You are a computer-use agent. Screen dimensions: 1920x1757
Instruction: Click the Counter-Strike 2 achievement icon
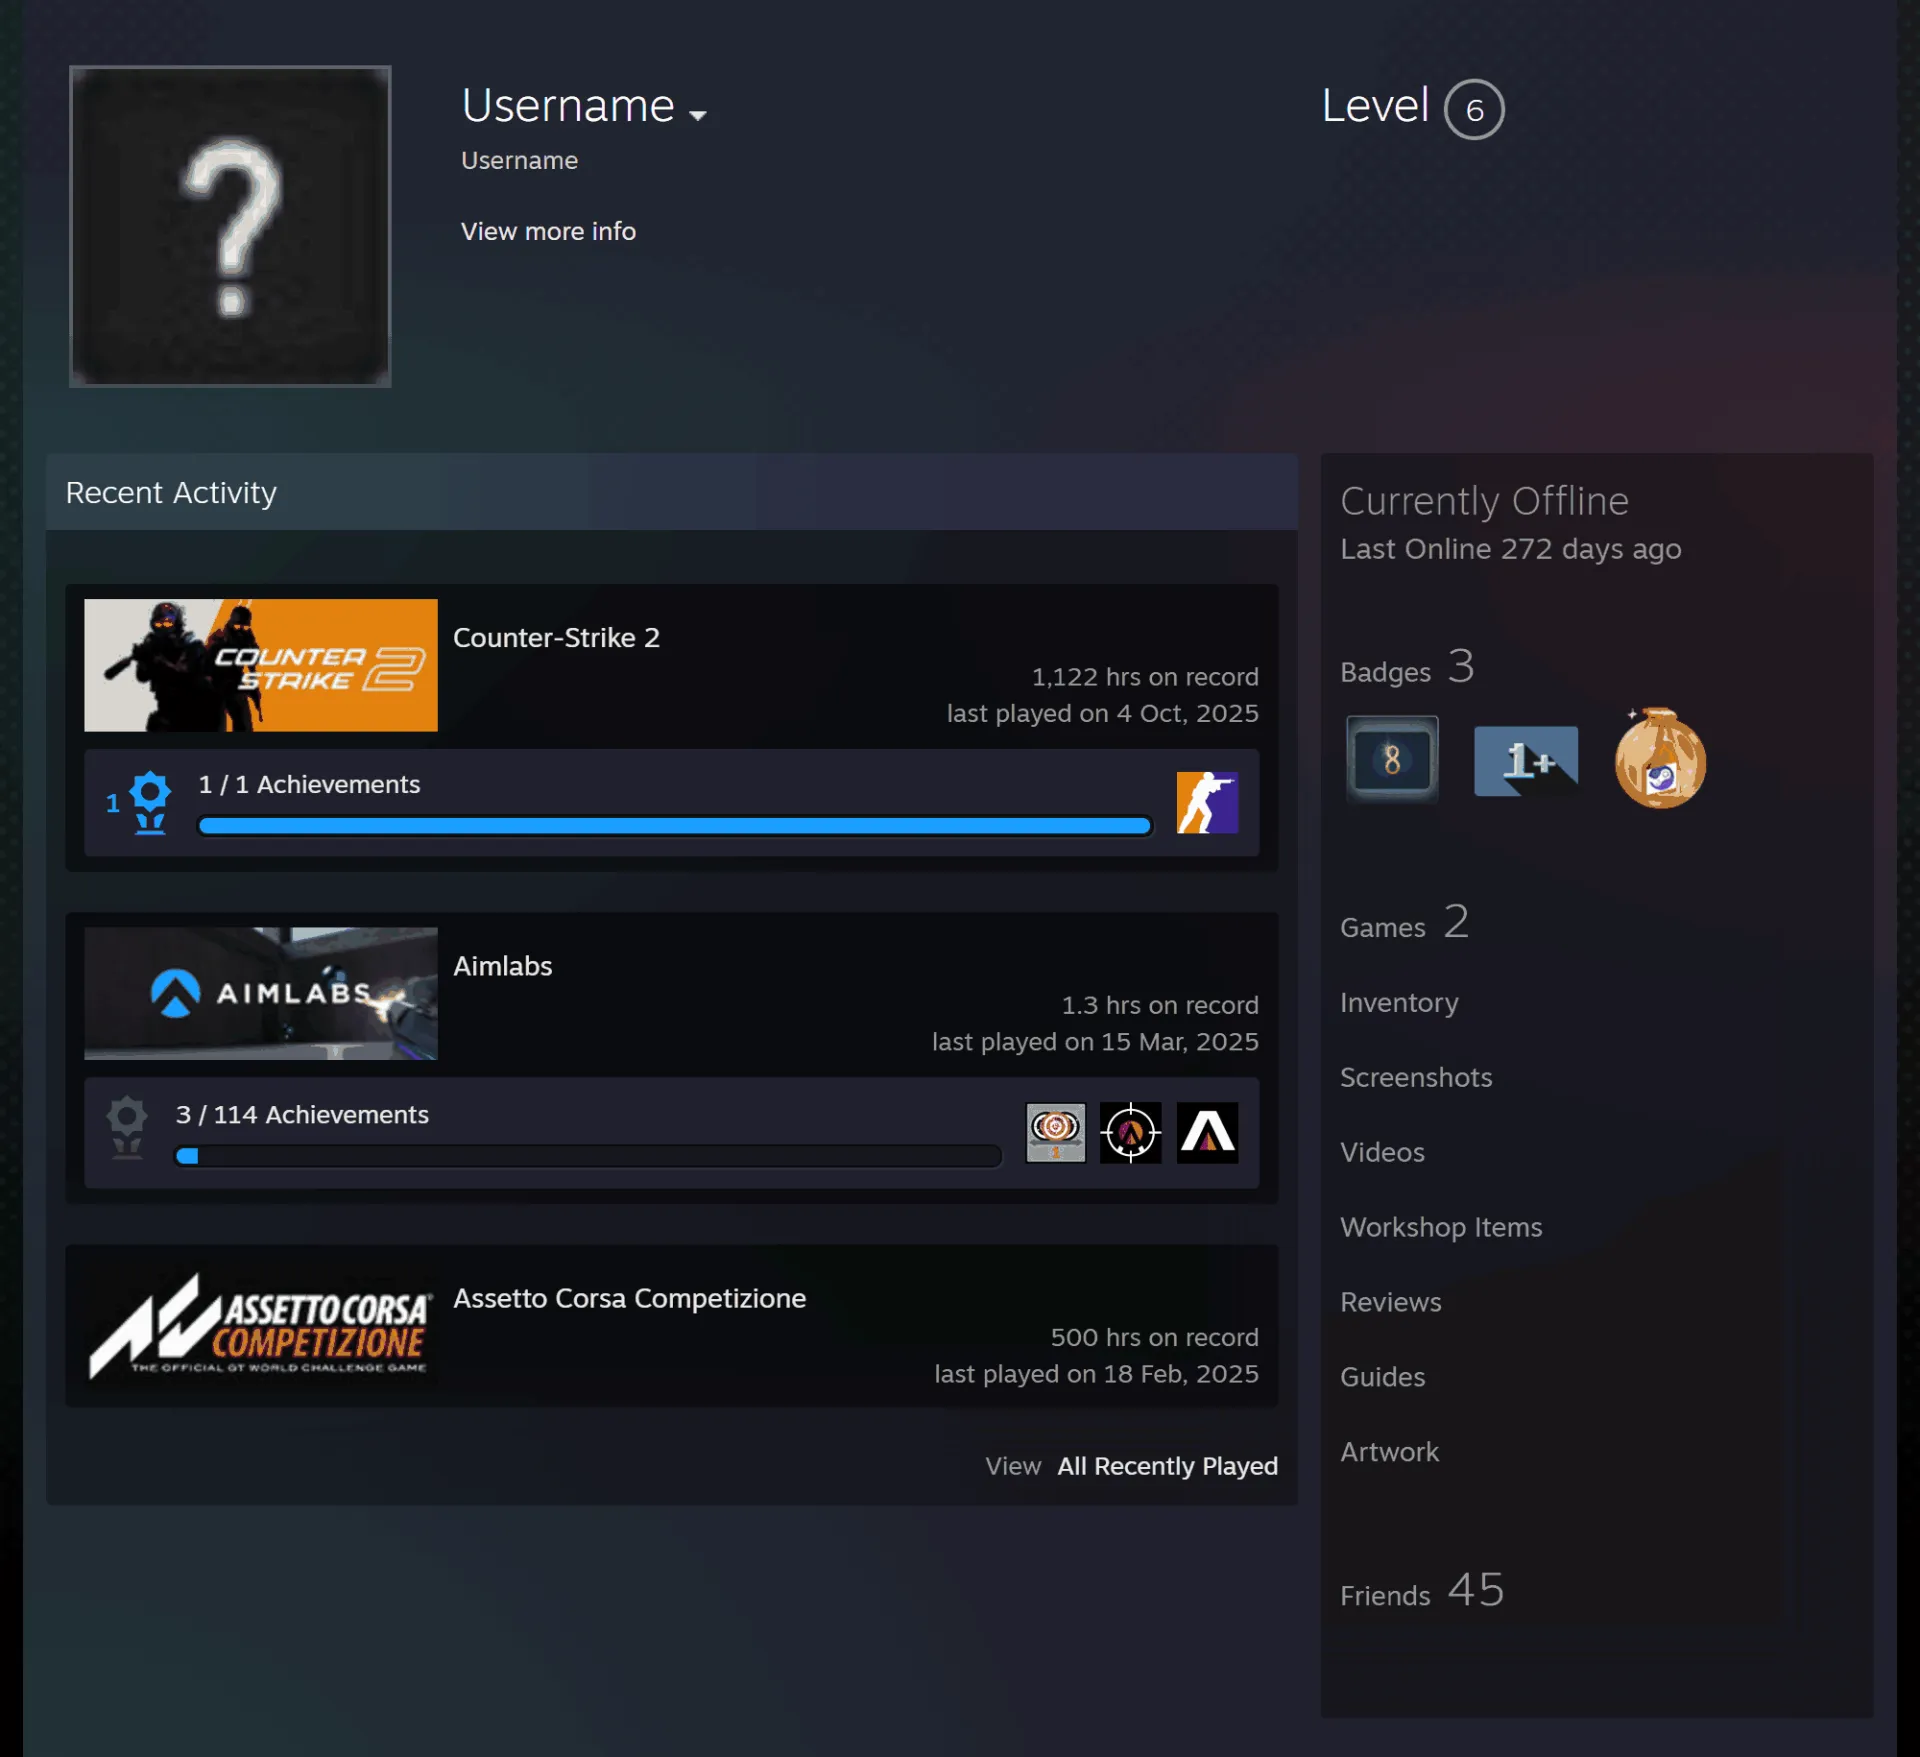click(1207, 803)
